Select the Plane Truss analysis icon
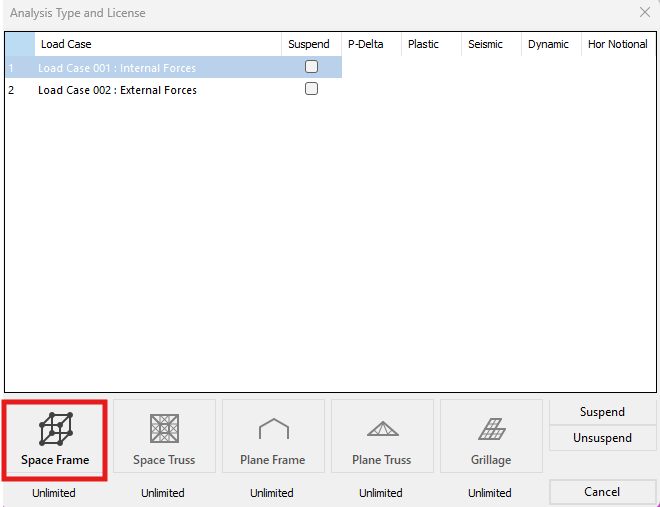The width and height of the screenshot is (660, 507). click(382, 437)
